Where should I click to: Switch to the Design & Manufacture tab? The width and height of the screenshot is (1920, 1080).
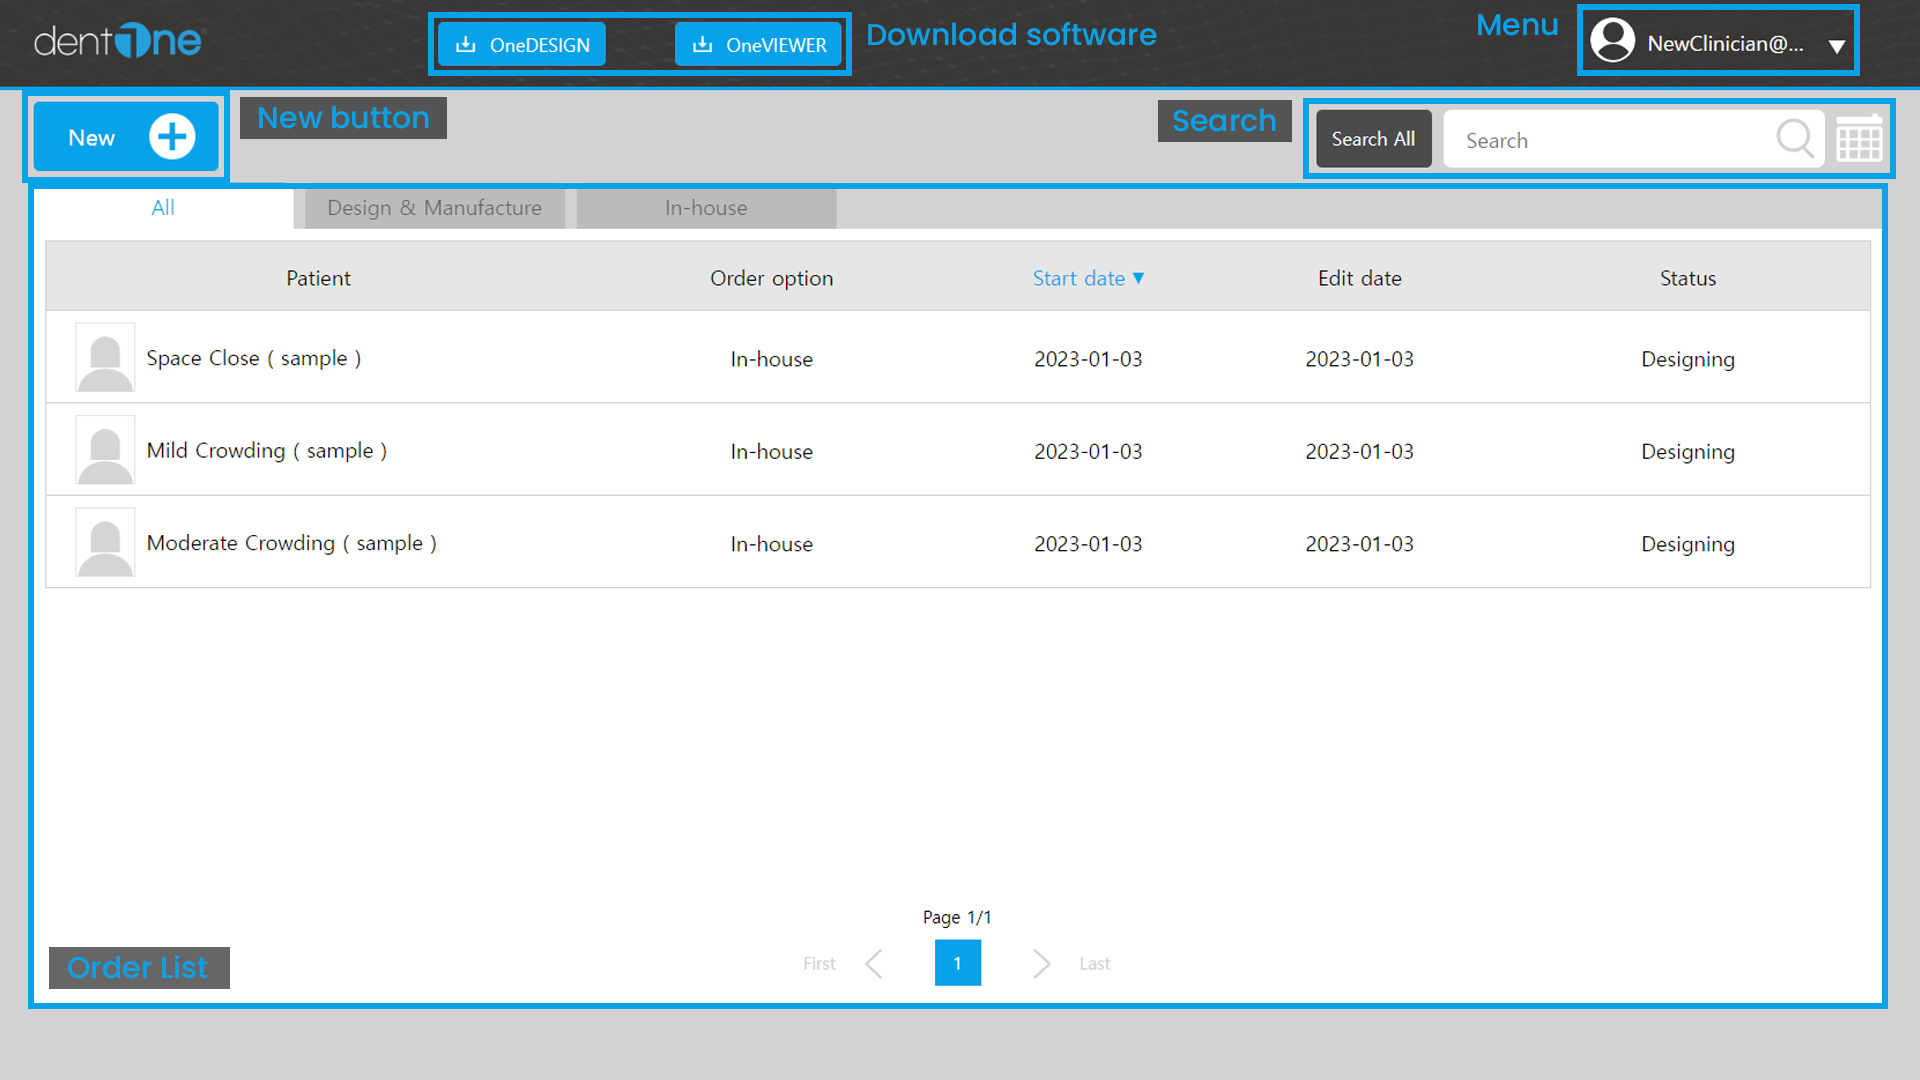[434, 208]
